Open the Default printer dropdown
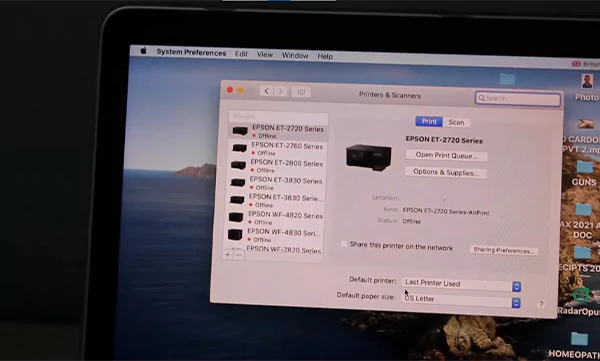Image resolution: width=600 pixels, height=361 pixels. [461, 284]
